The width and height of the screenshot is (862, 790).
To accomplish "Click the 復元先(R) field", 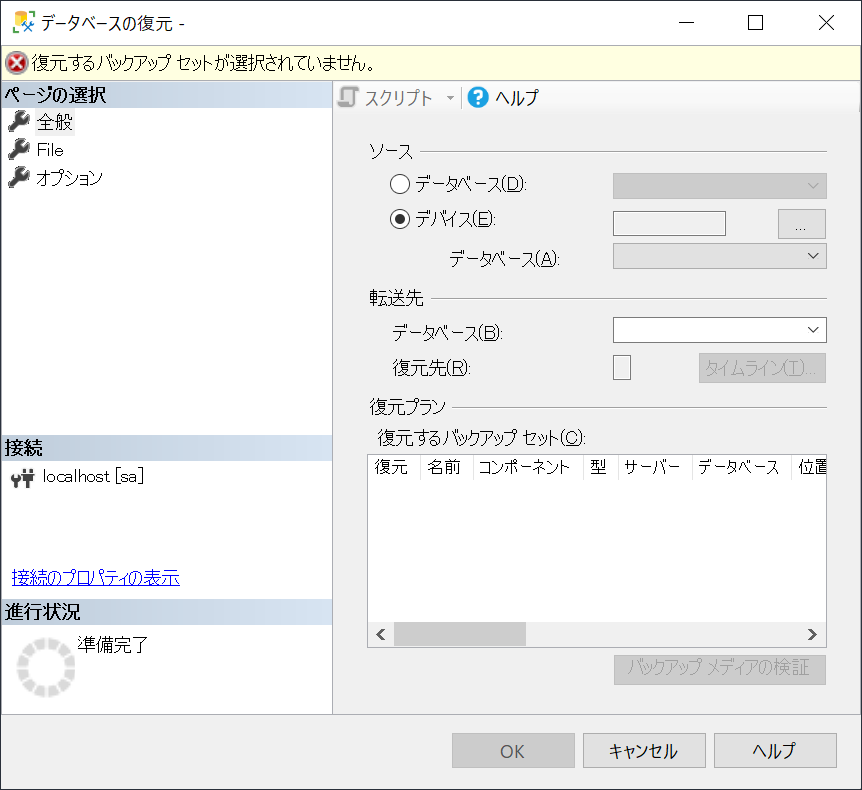I will [x=622, y=367].
